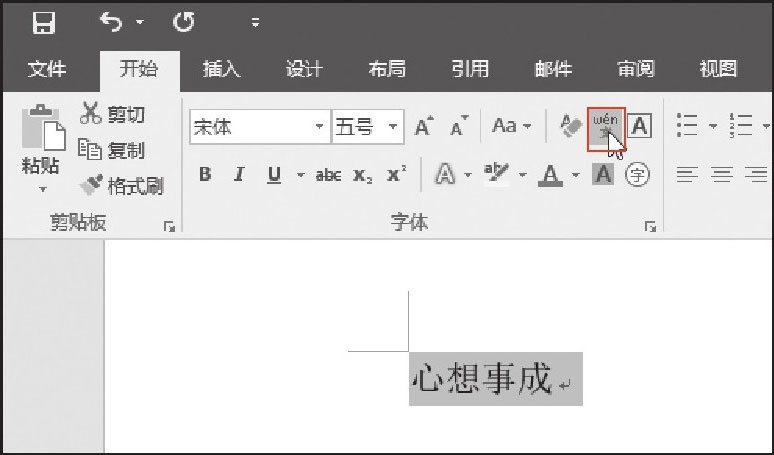Open the undo history dropdown arrow
The width and height of the screenshot is (774, 455).
click(x=140, y=22)
